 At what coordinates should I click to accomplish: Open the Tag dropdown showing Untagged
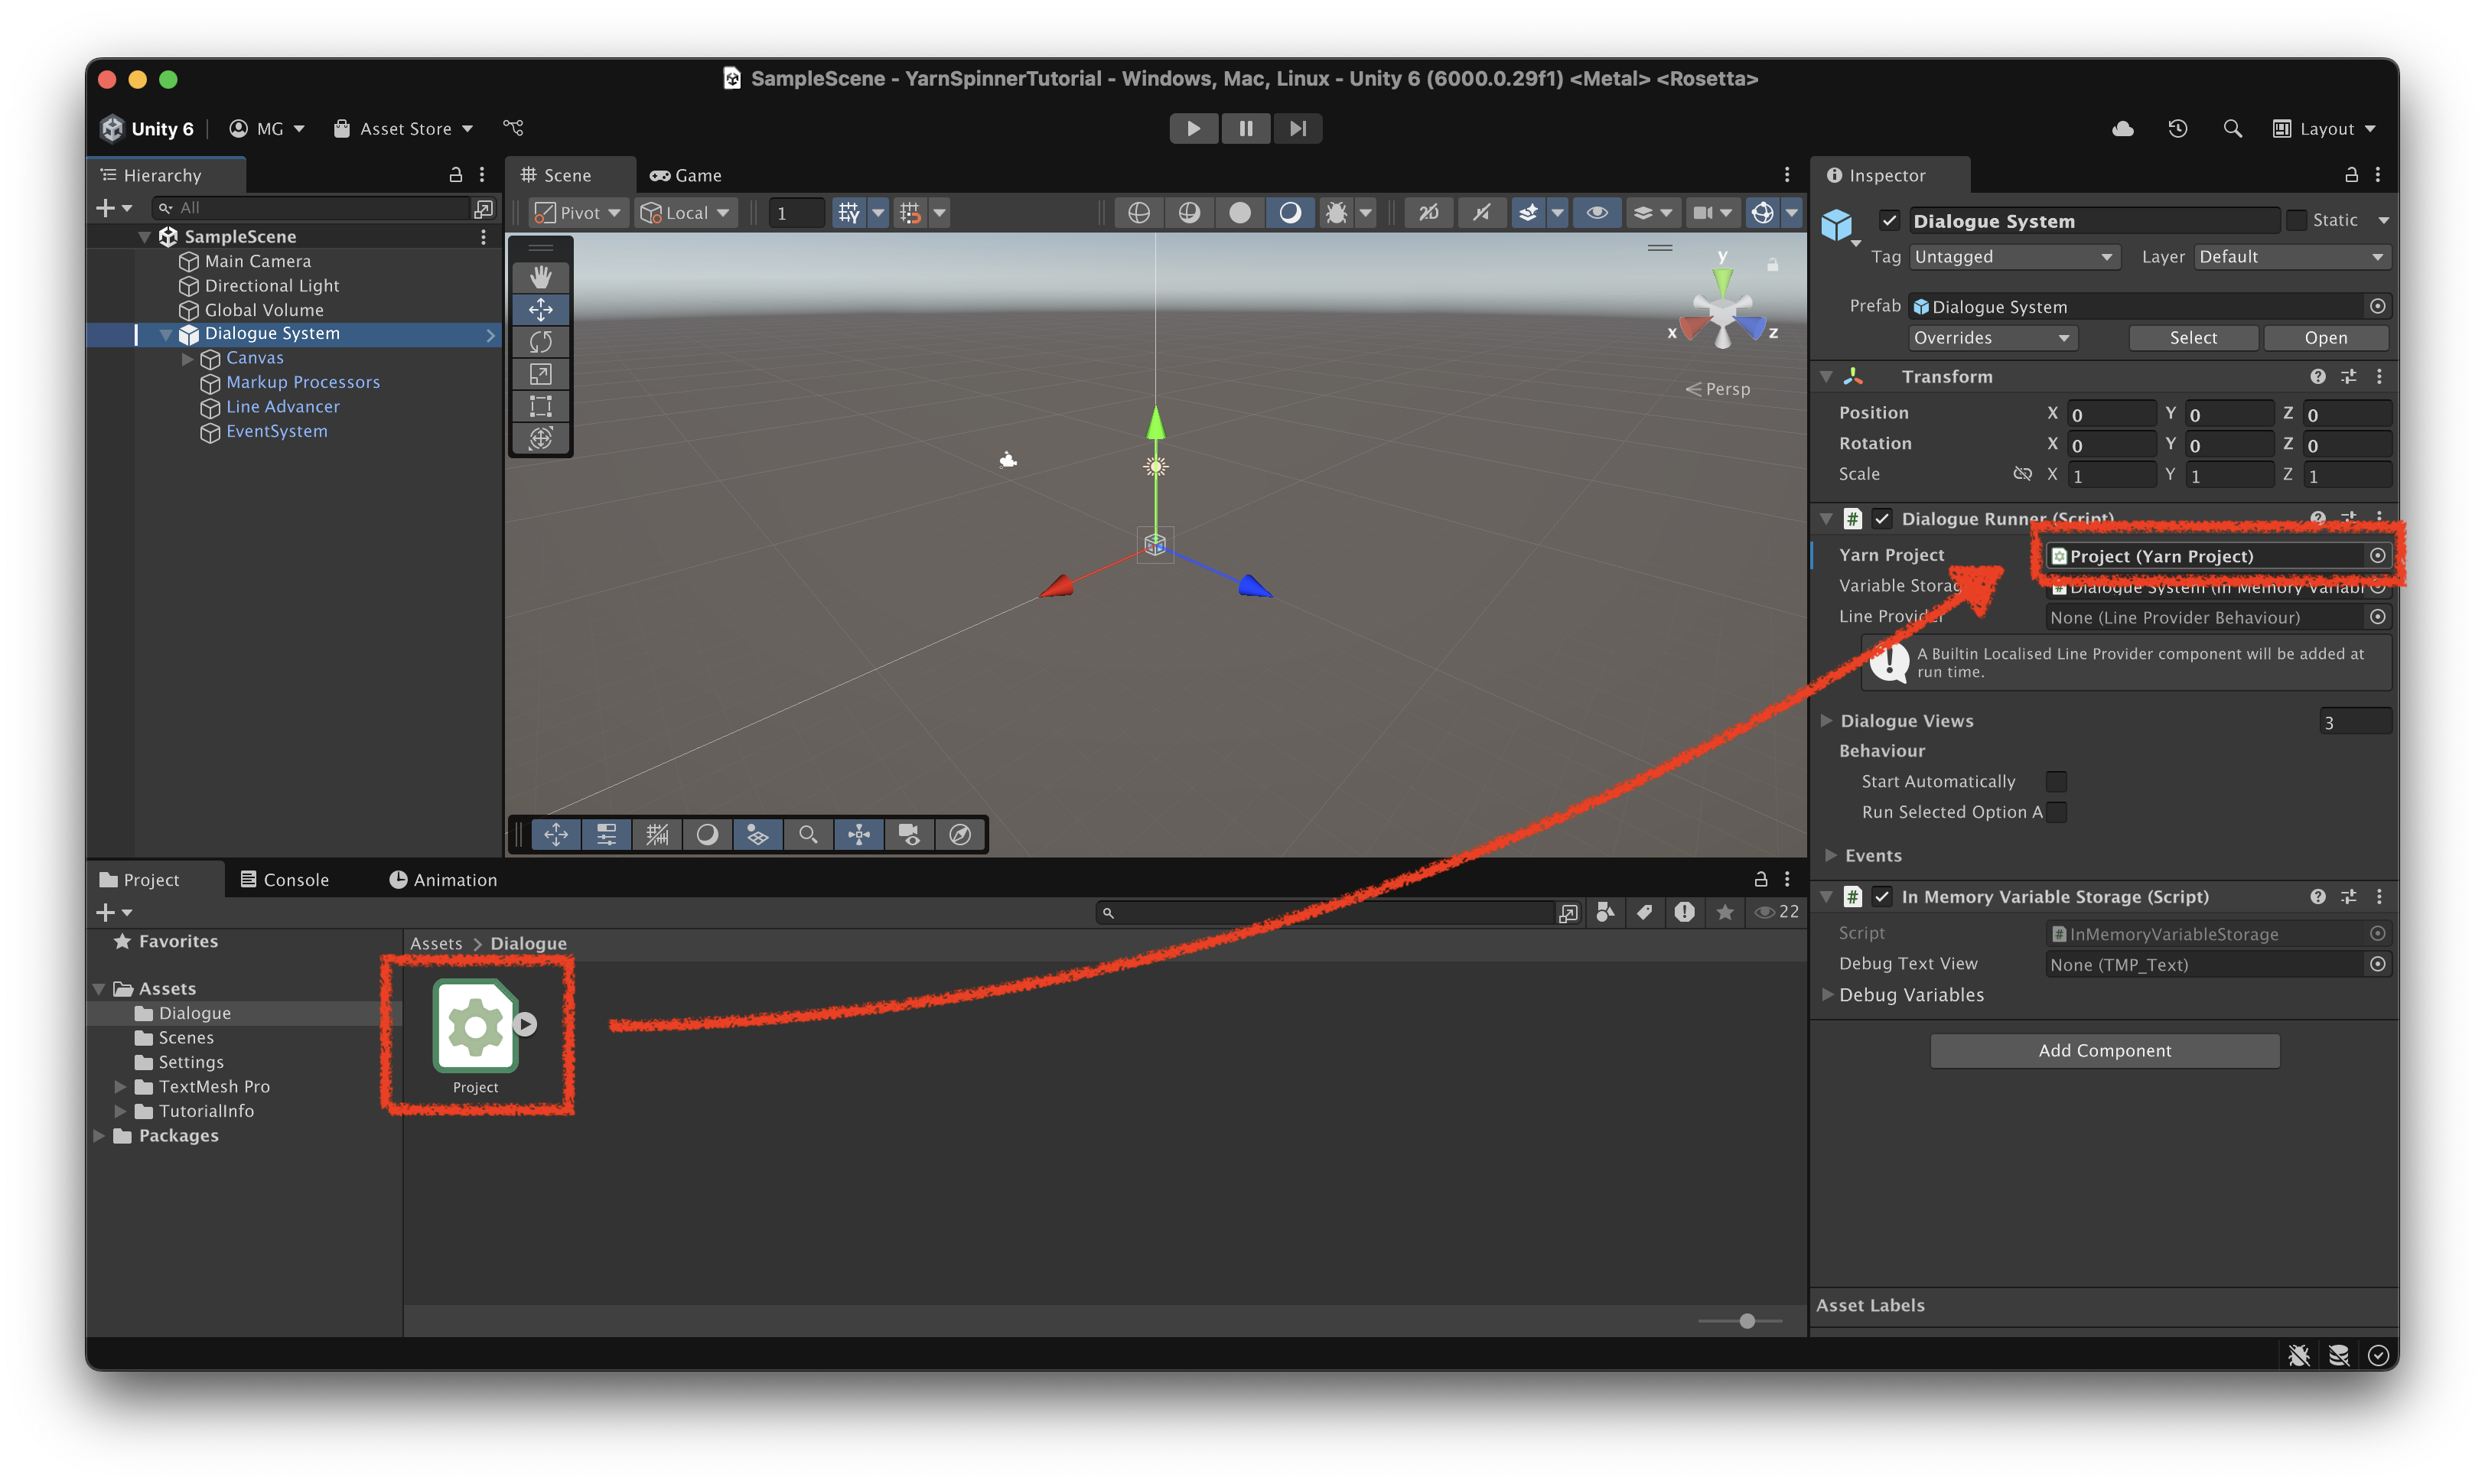[2014, 257]
